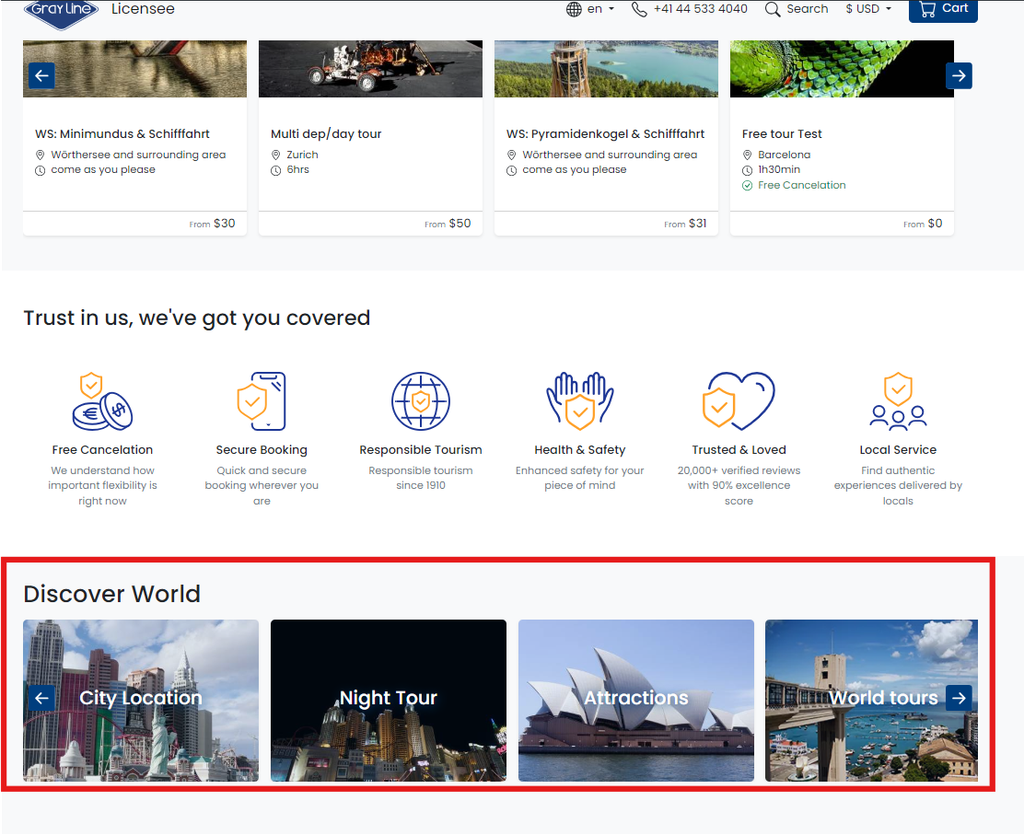Click the 'Licensee' text in header
Screen dimensions: 1024x834
pyautogui.click(x=143, y=9)
